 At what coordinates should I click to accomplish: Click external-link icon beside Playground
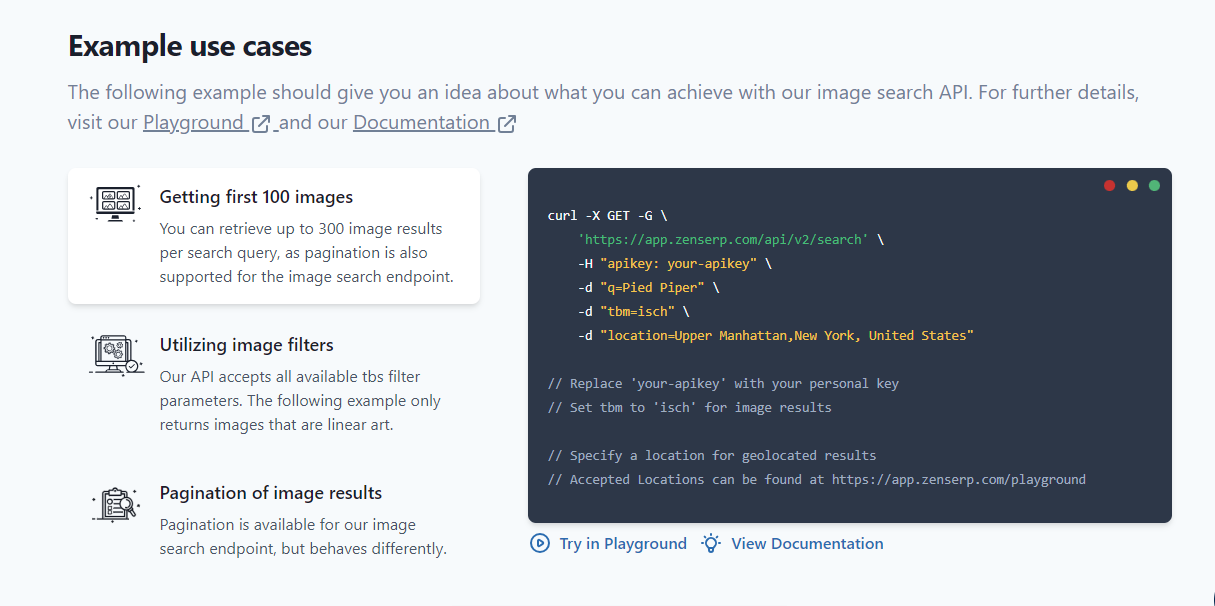point(261,124)
